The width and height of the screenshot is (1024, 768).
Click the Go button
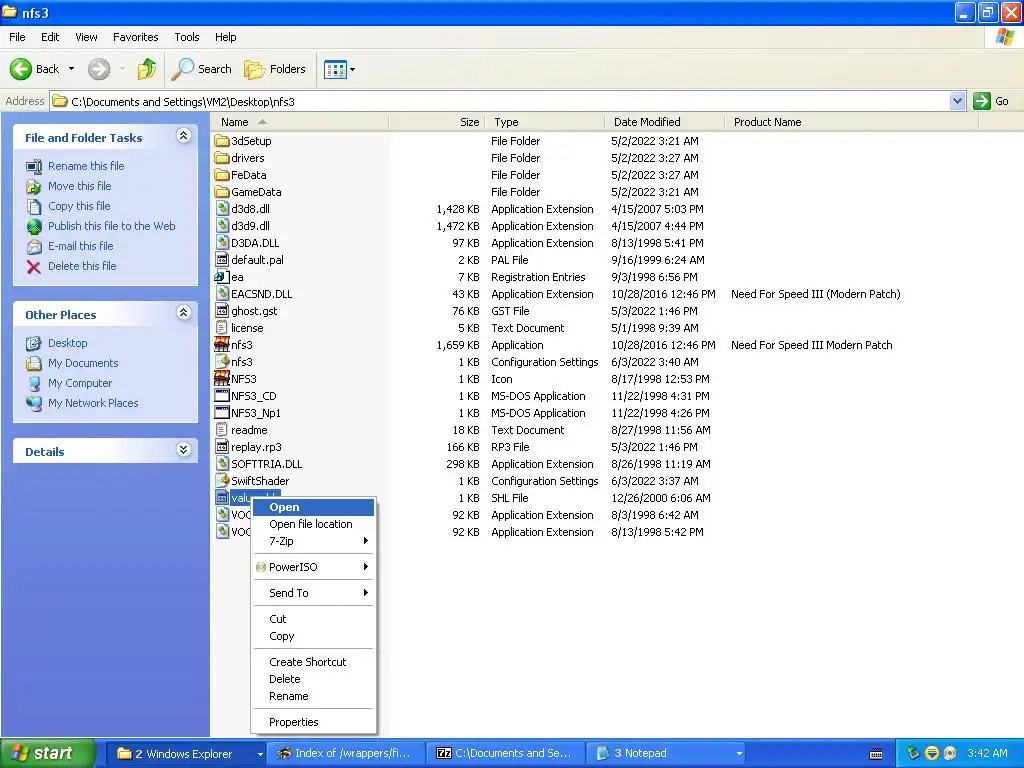[991, 101]
